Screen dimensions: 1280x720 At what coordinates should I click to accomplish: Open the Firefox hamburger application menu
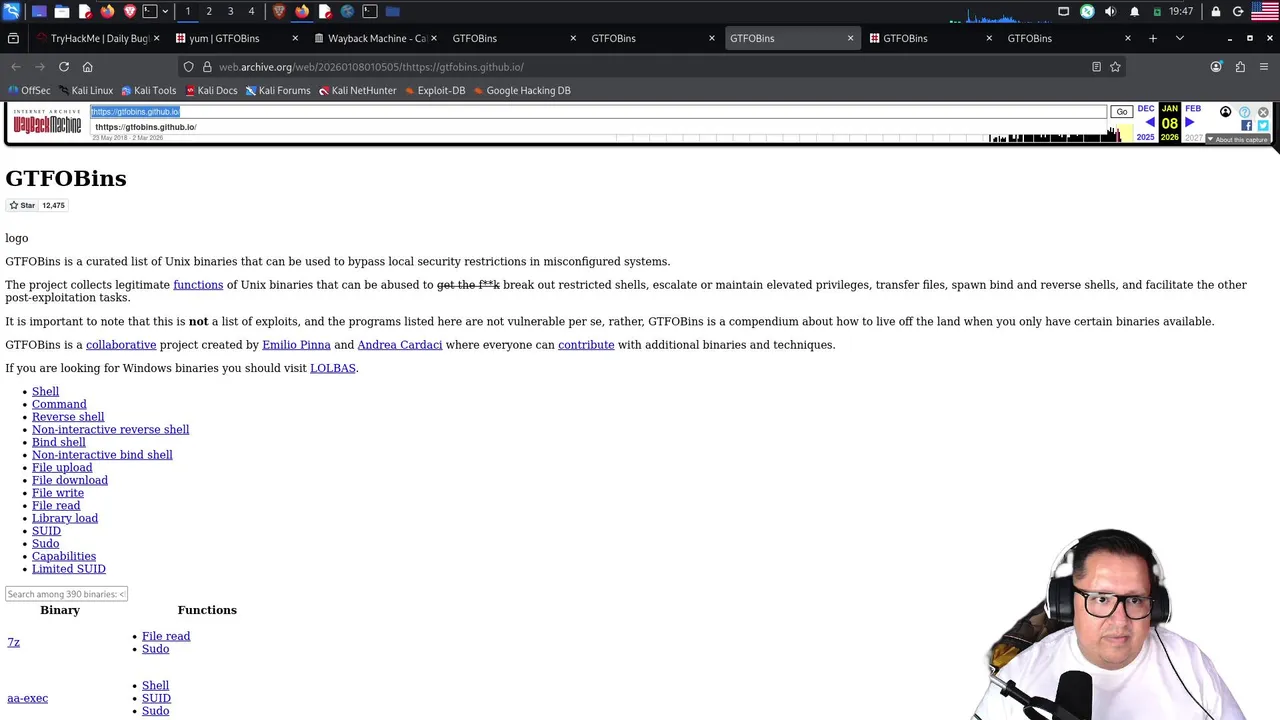pos(1264,67)
